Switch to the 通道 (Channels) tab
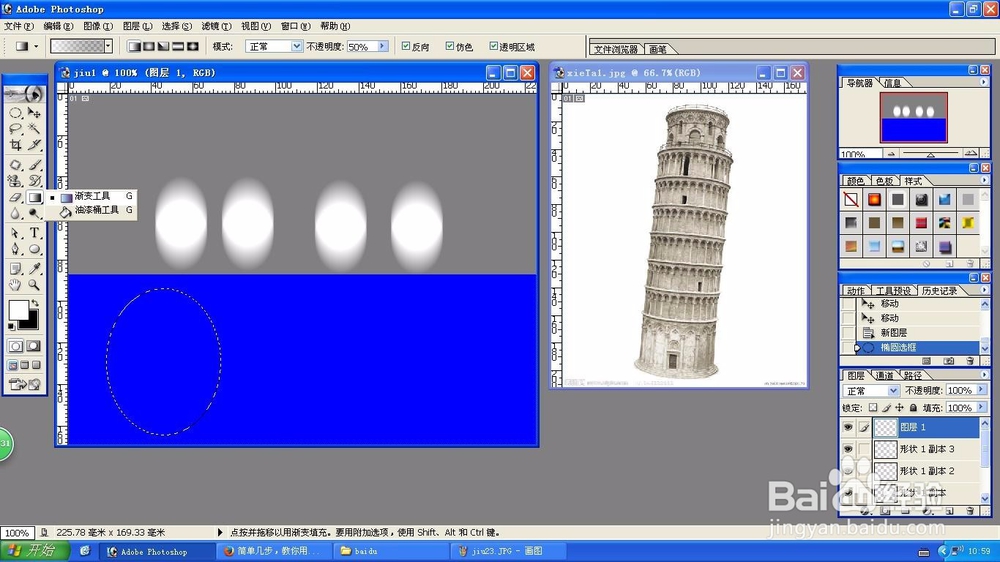The width and height of the screenshot is (1000, 562). click(884, 375)
